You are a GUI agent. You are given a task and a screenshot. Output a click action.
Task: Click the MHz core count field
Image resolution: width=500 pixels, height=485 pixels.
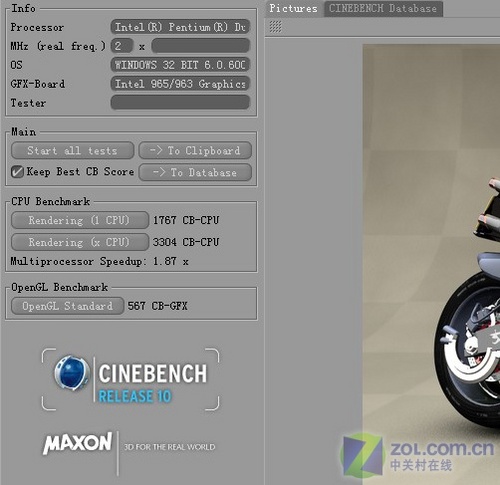(122, 46)
